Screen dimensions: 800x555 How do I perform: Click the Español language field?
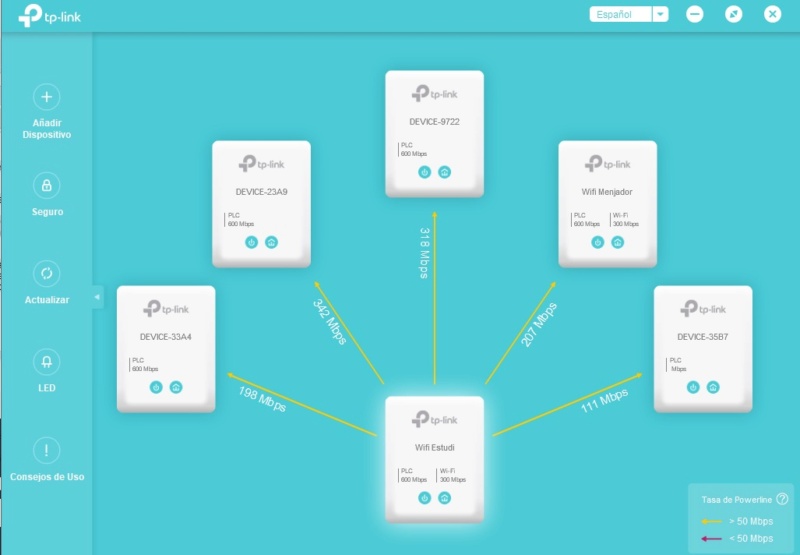click(621, 14)
